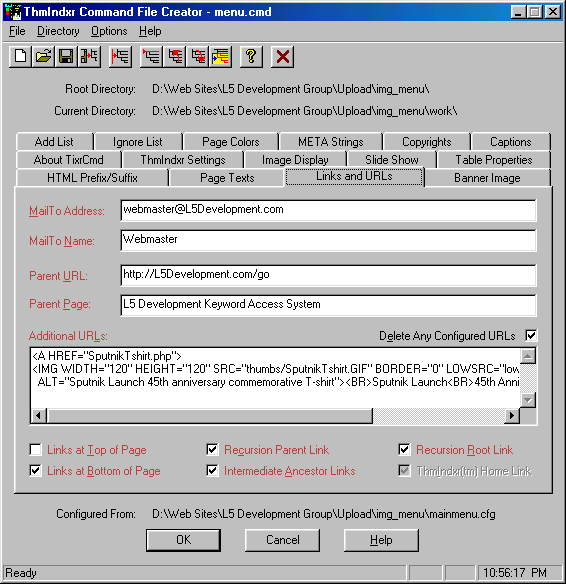This screenshot has width=566, height=584.
Task: Click the fourth toolbar icon beside Save
Action: click(89, 57)
